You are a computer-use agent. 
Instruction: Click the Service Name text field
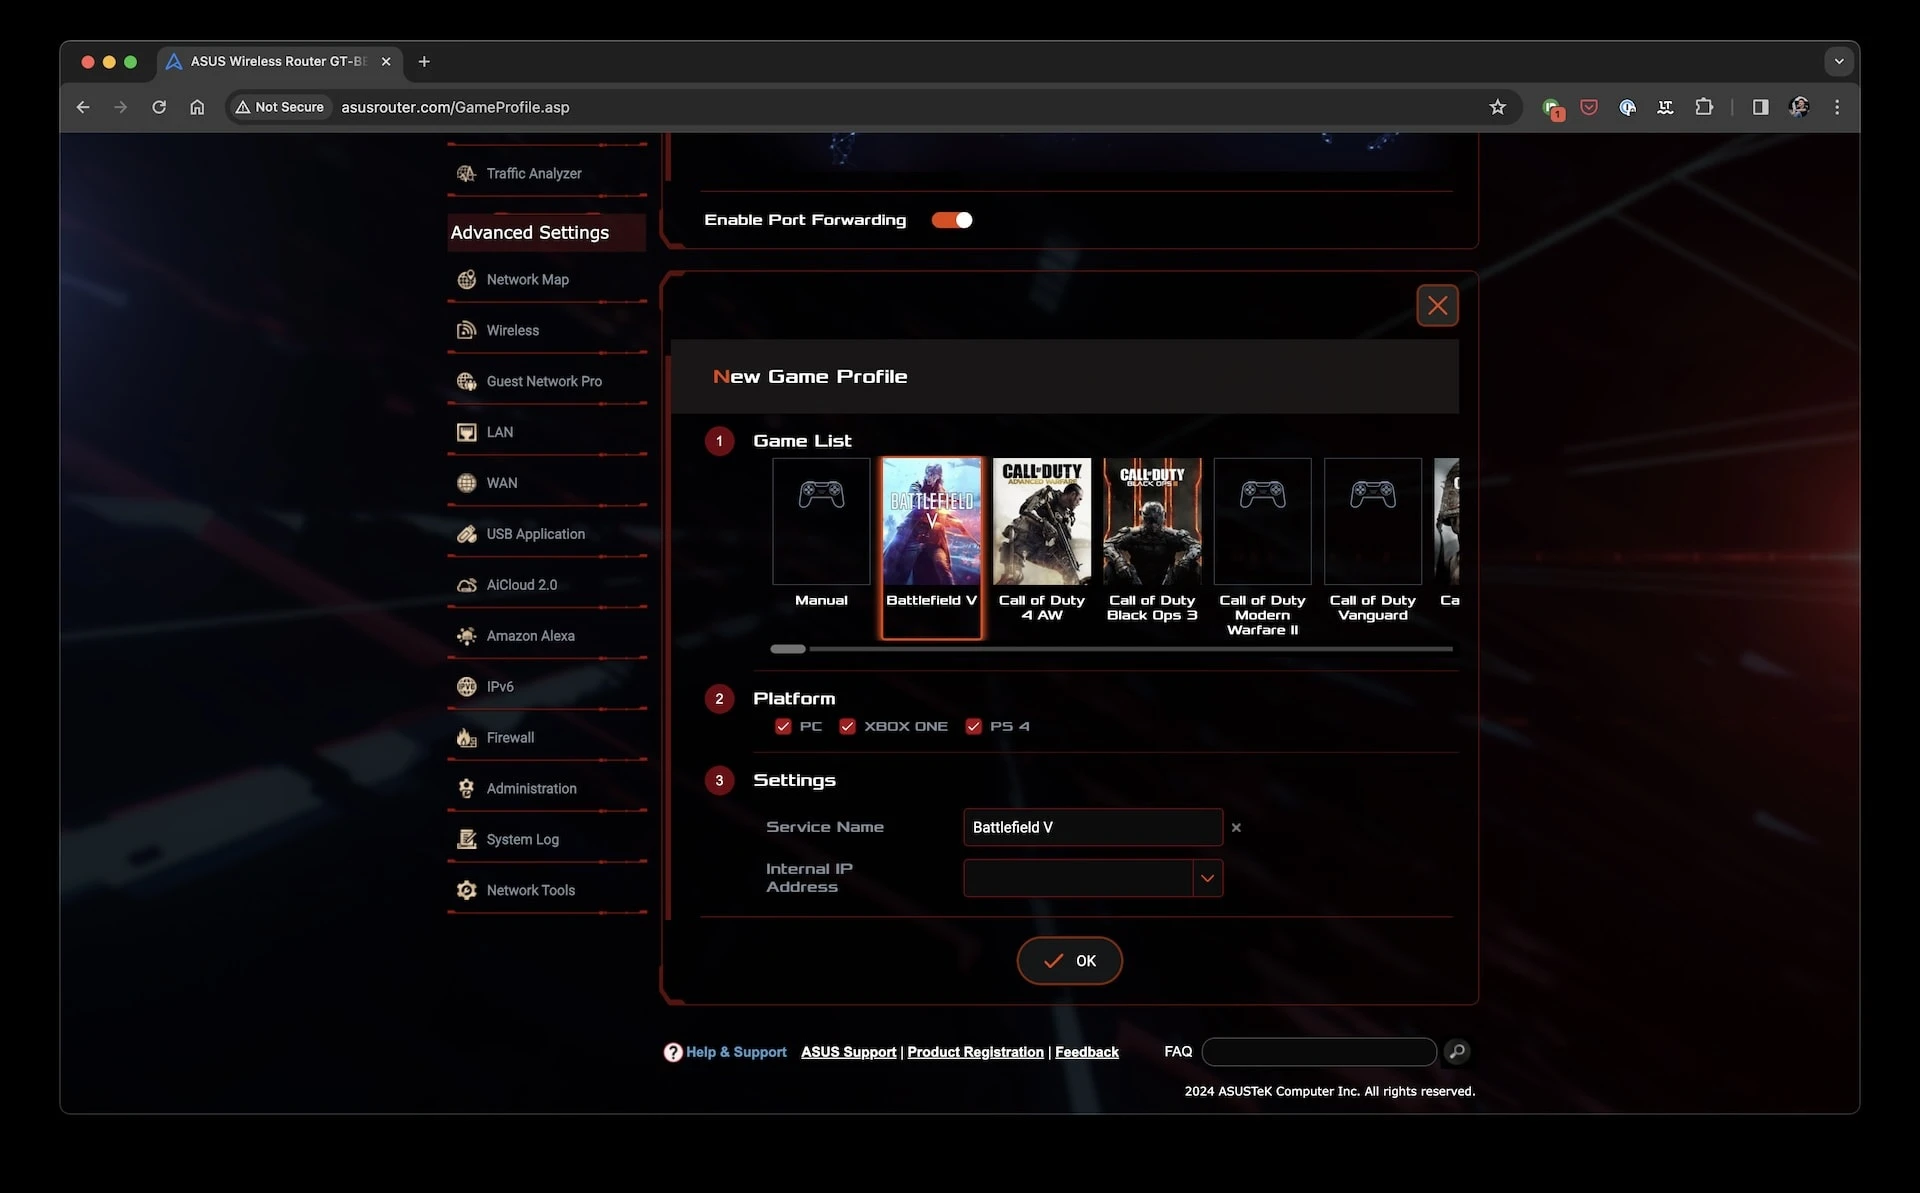coord(1093,828)
